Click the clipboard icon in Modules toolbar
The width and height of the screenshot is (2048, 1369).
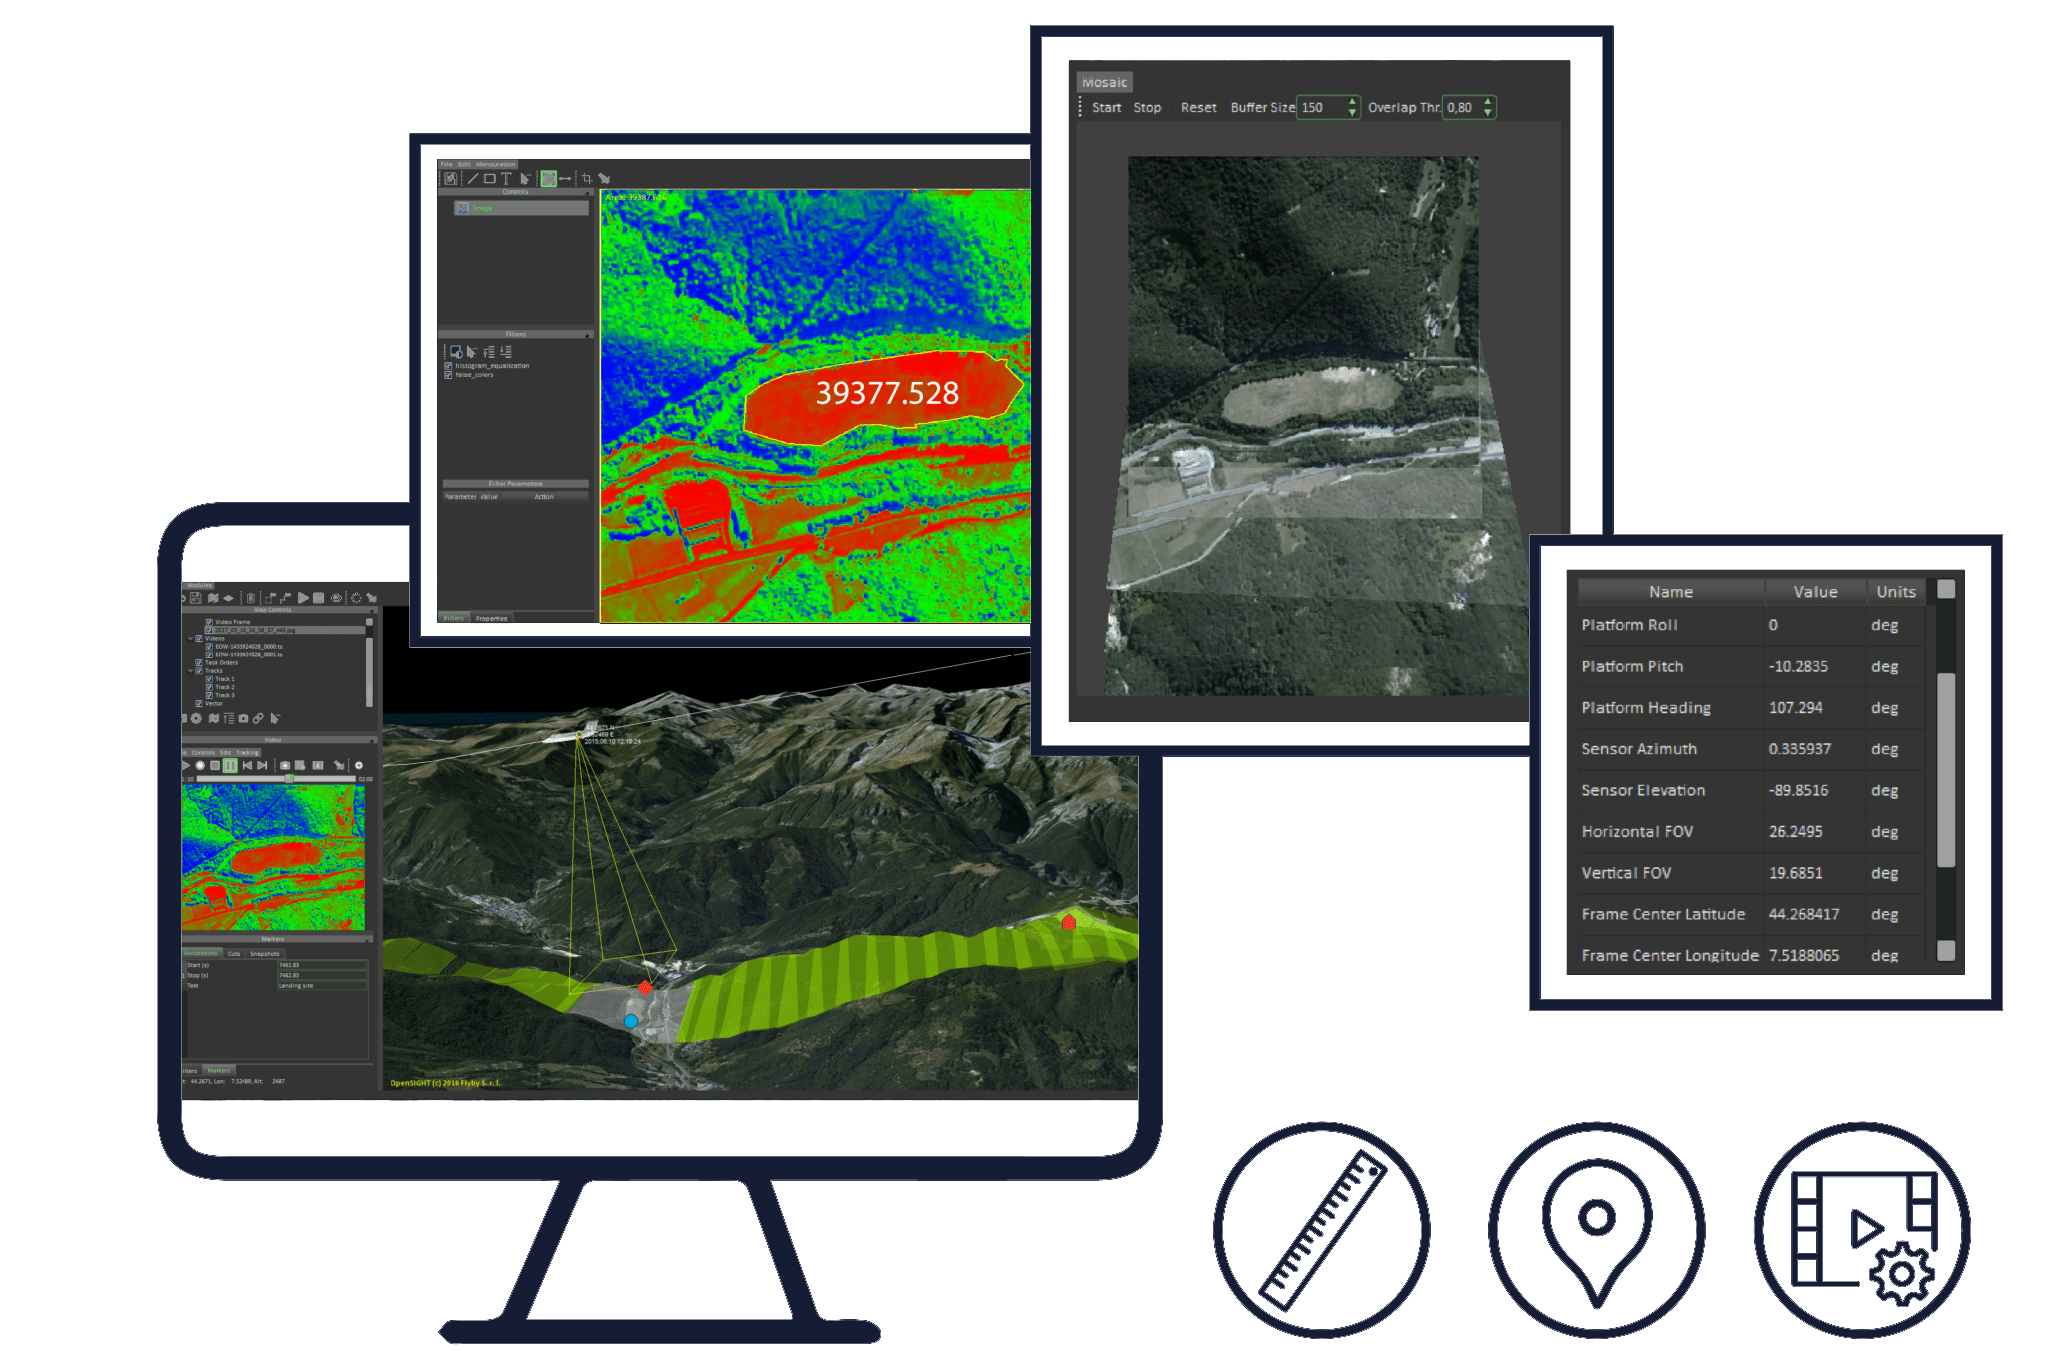click(x=251, y=598)
